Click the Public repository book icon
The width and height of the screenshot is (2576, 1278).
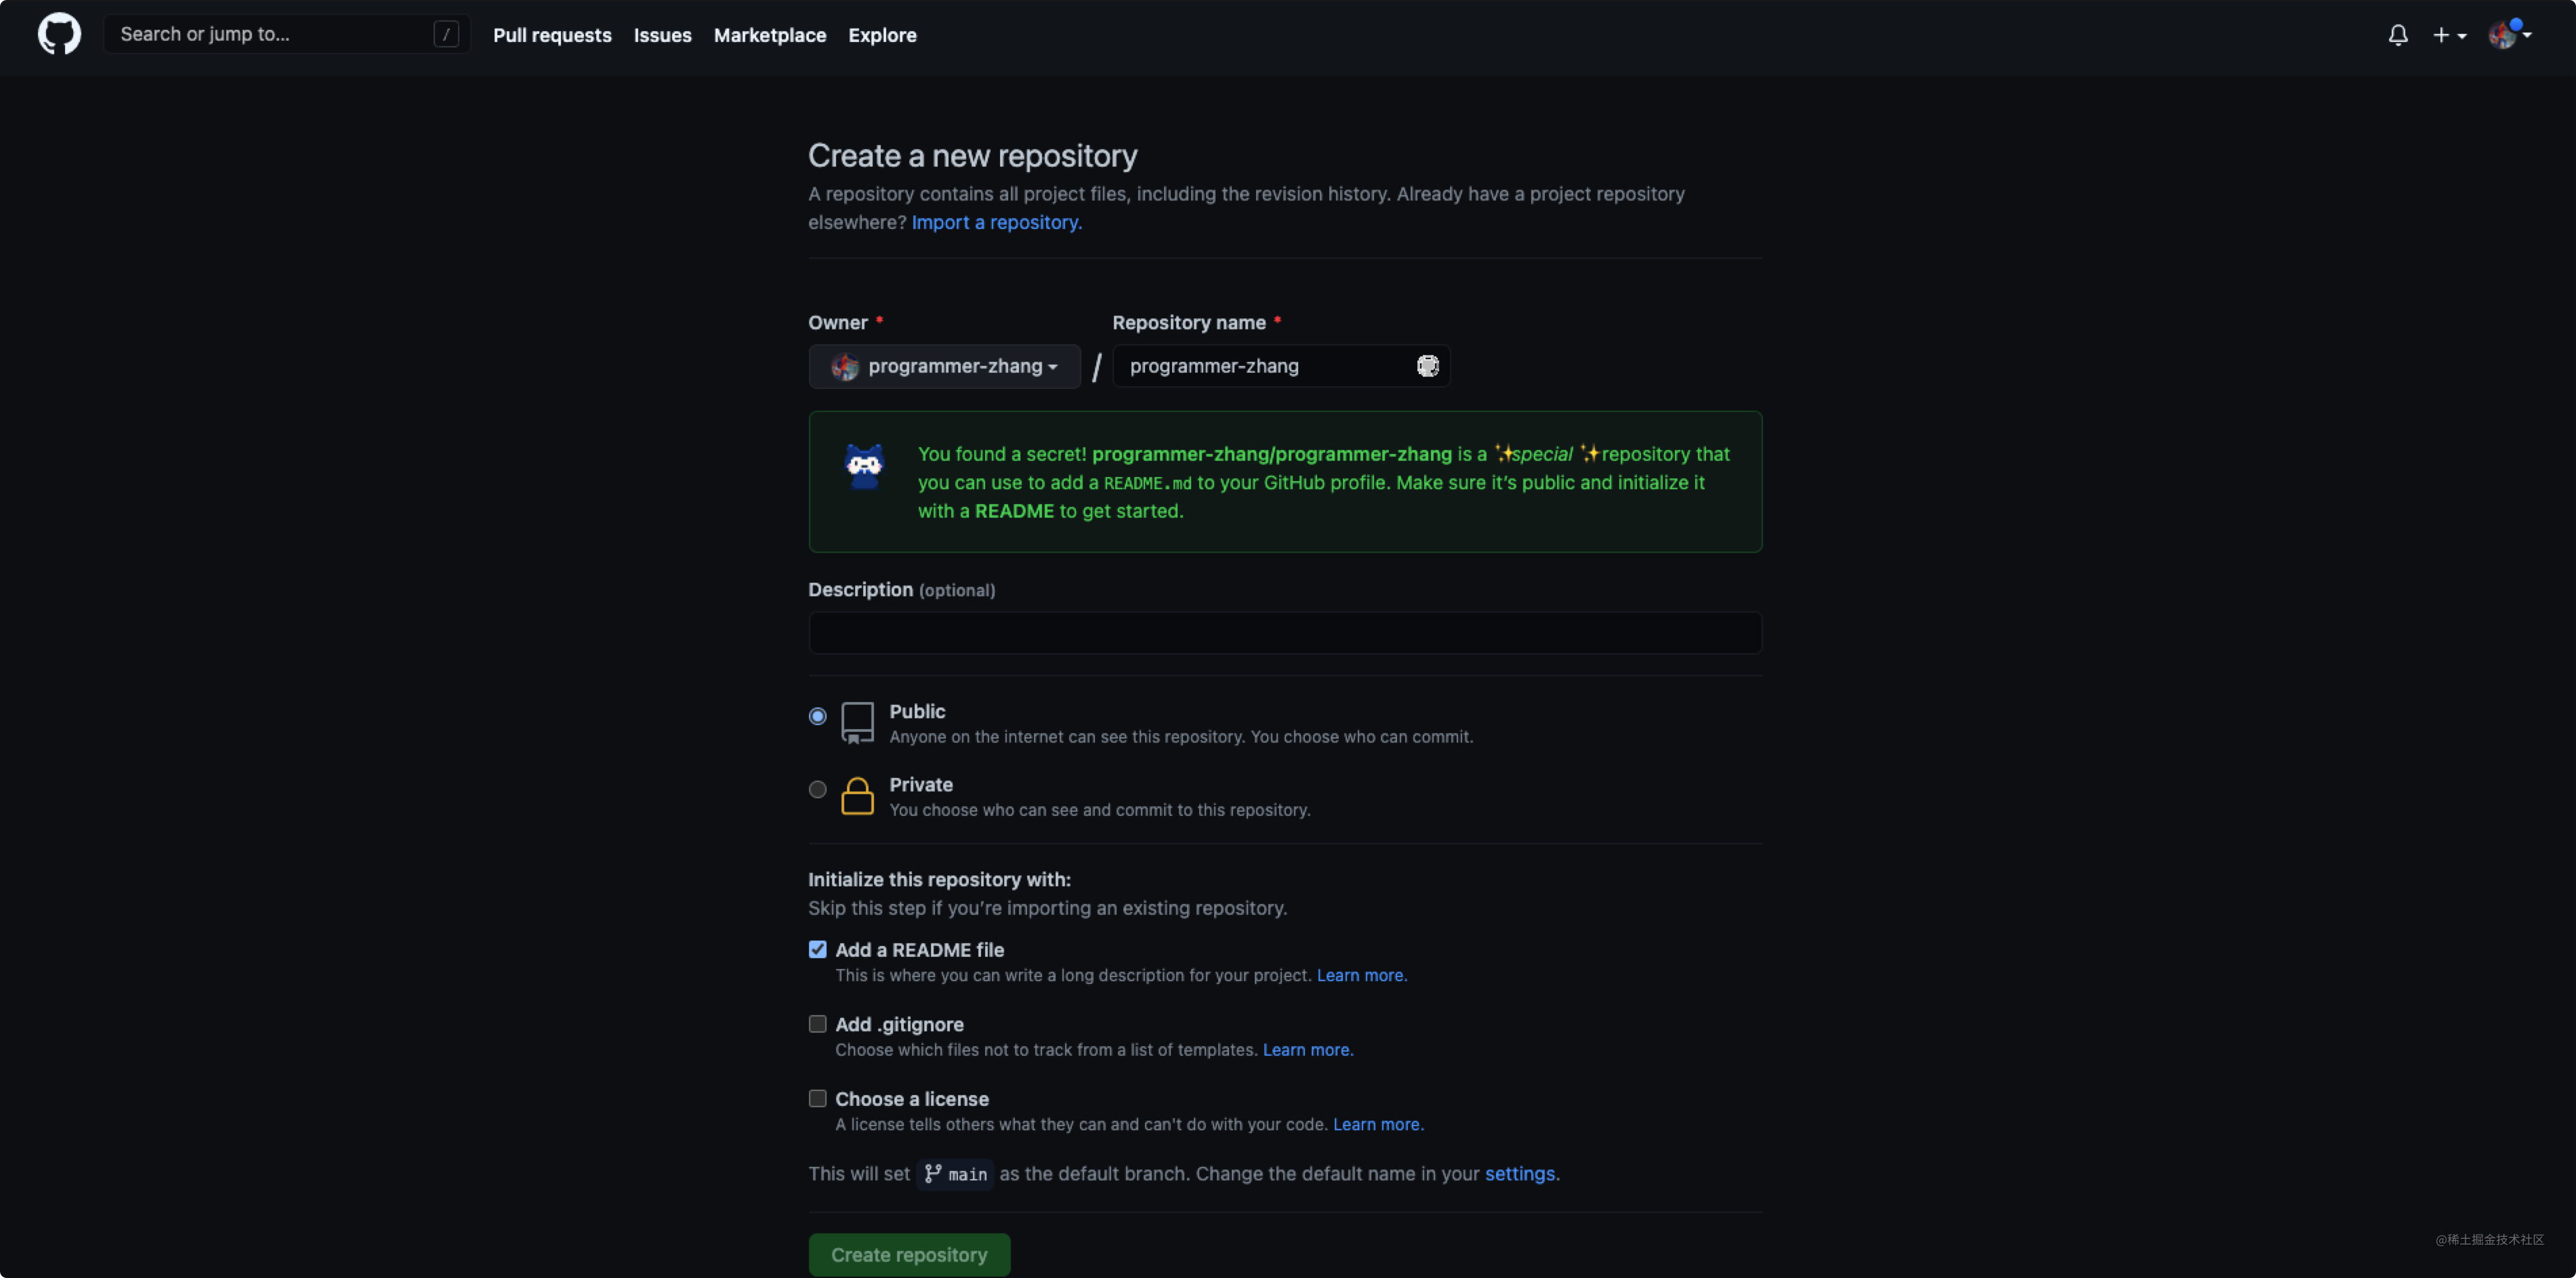click(857, 722)
